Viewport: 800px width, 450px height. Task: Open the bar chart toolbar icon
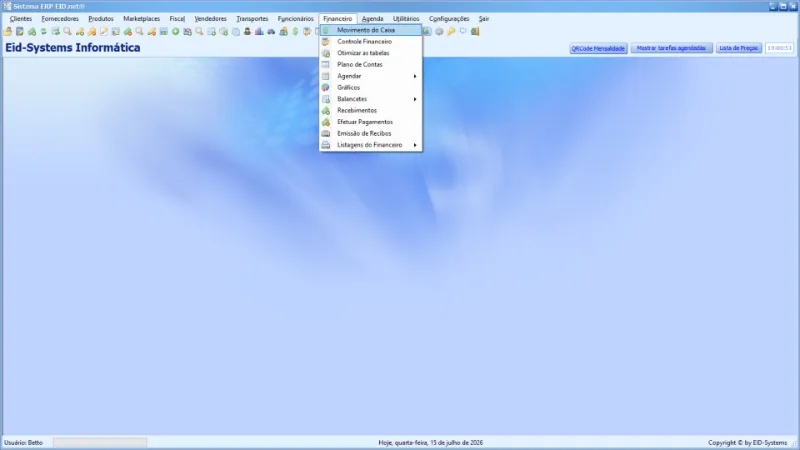click(259, 32)
